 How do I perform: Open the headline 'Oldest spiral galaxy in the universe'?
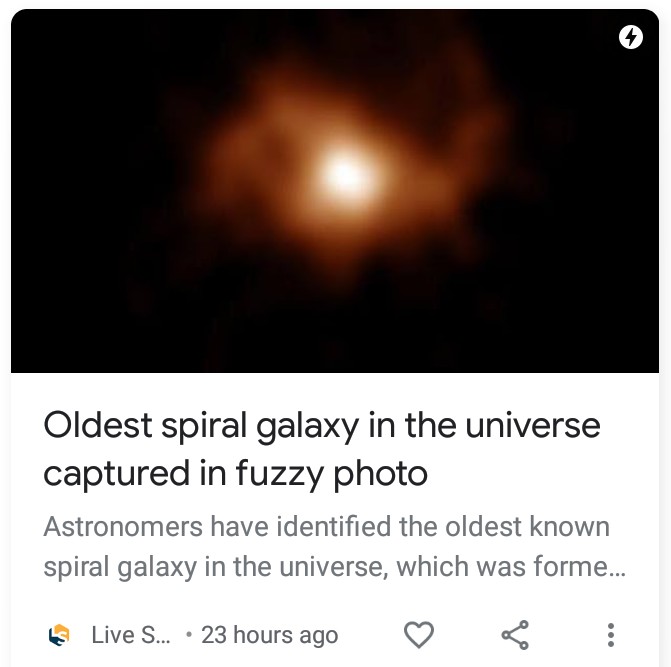pos(322,426)
